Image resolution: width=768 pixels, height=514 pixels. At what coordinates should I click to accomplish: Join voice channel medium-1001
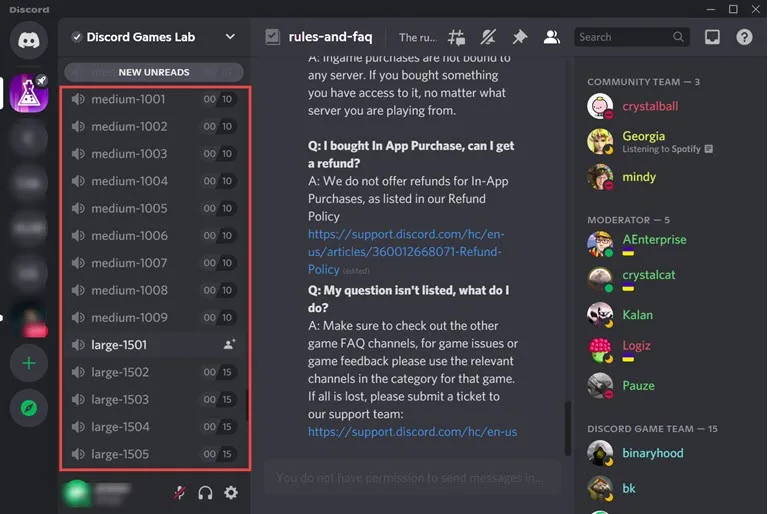154,99
